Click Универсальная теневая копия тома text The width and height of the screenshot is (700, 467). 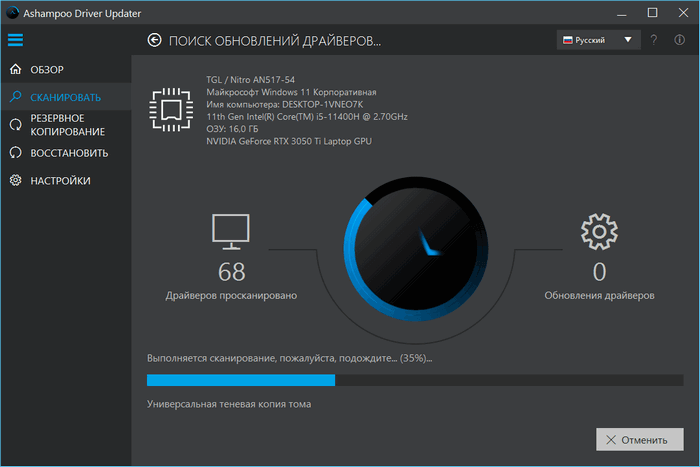(x=229, y=404)
